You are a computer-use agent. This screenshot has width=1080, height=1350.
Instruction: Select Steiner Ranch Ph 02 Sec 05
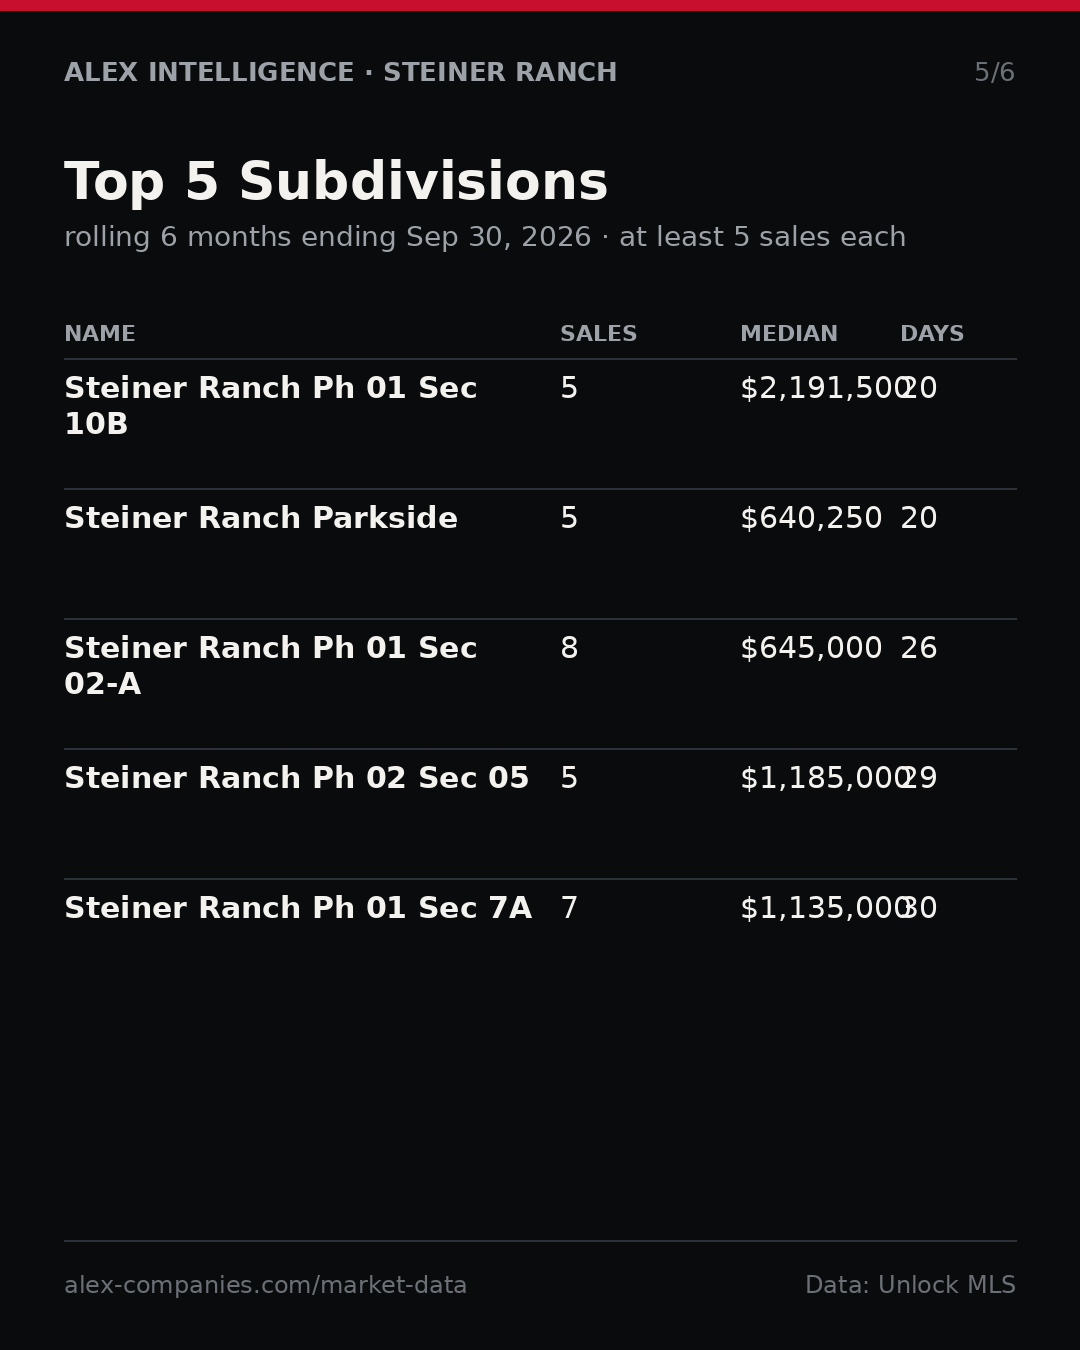coord(297,779)
